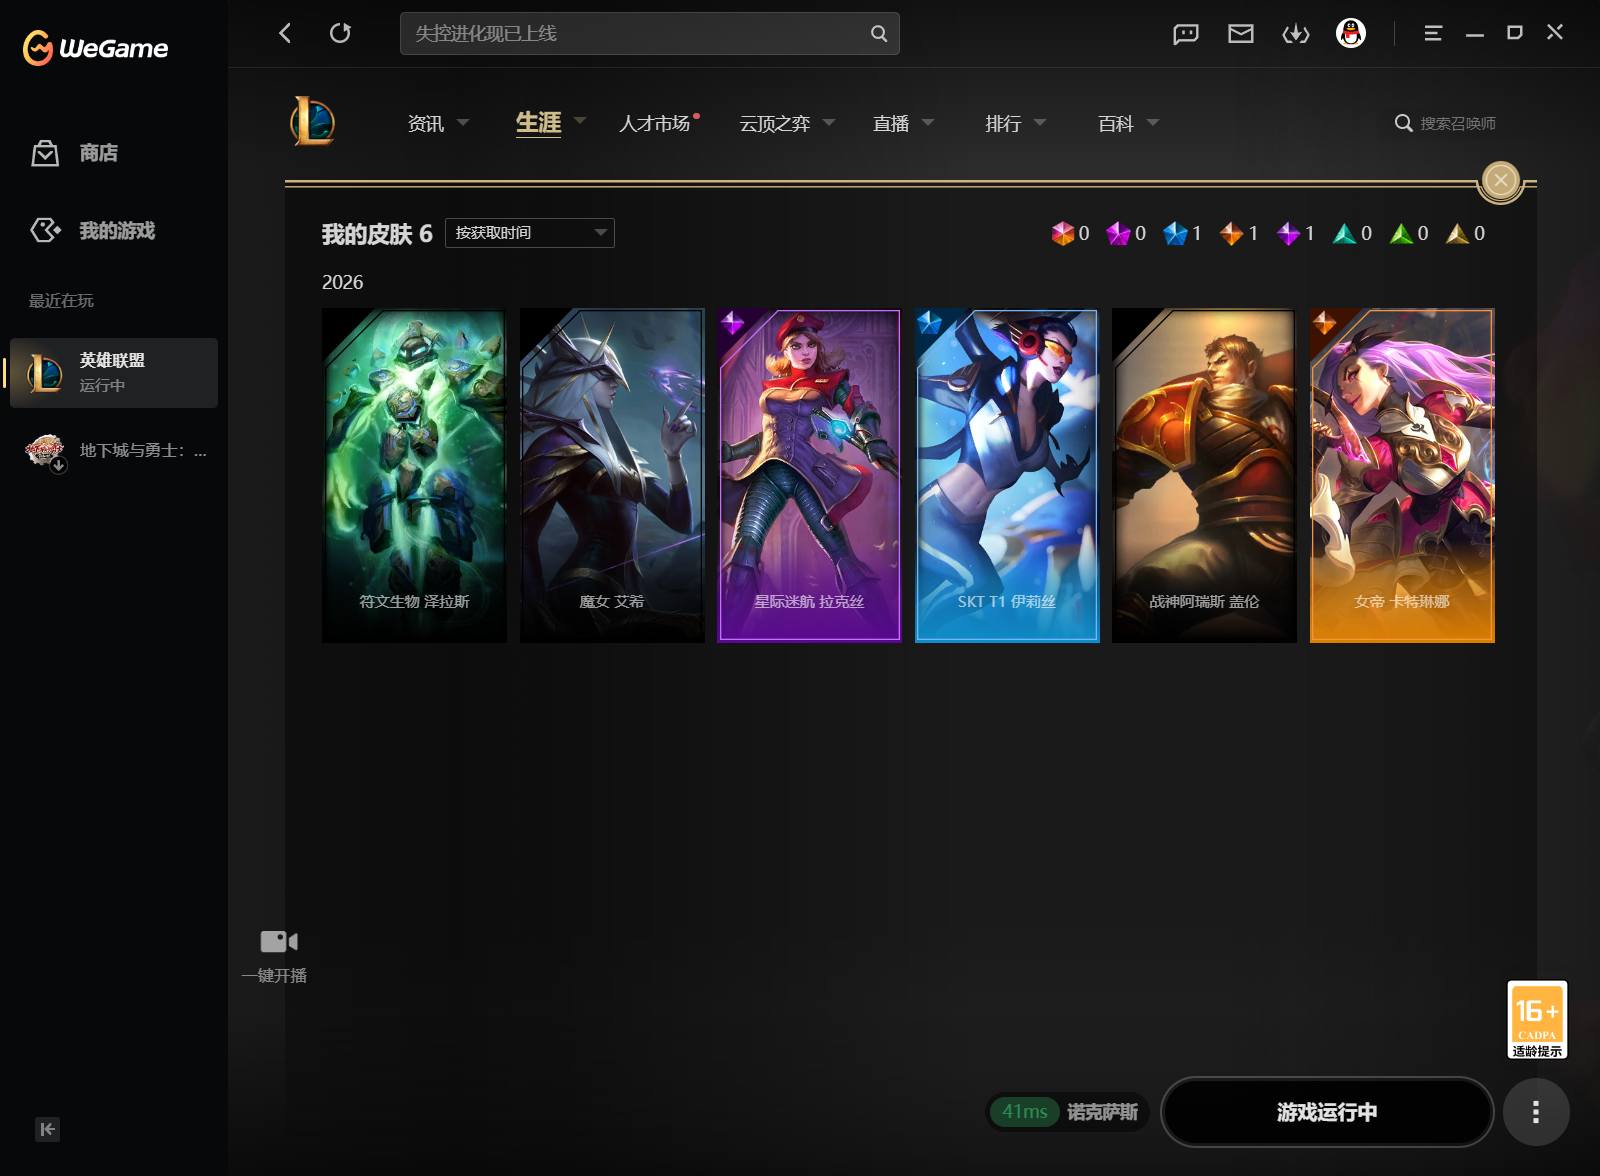Open the 人才市场 tab
This screenshot has height=1176, width=1600.
[x=654, y=123]
